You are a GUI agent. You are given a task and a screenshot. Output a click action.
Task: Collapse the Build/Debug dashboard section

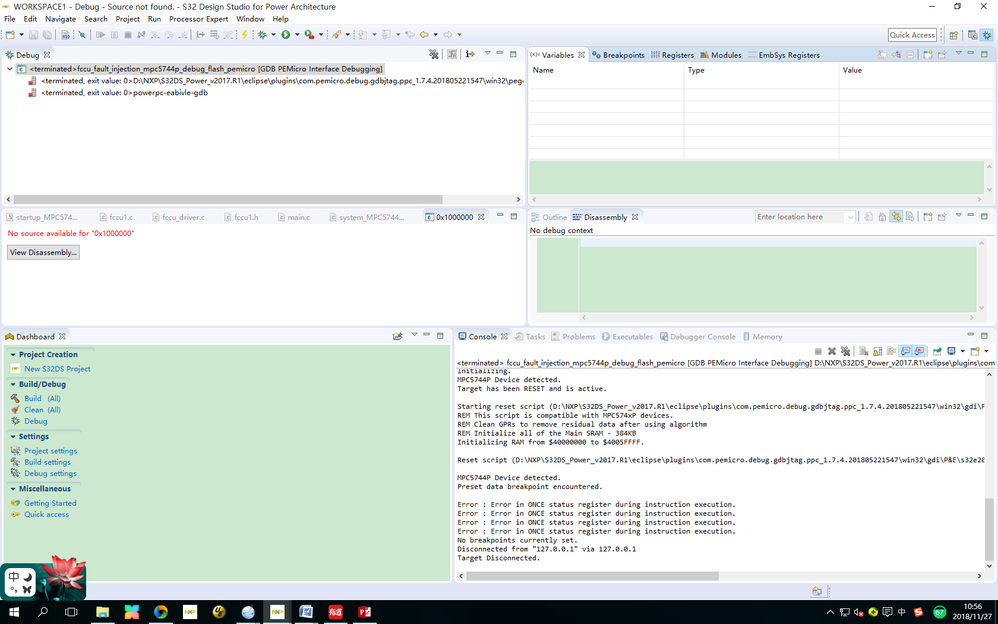tap(13, 385)
